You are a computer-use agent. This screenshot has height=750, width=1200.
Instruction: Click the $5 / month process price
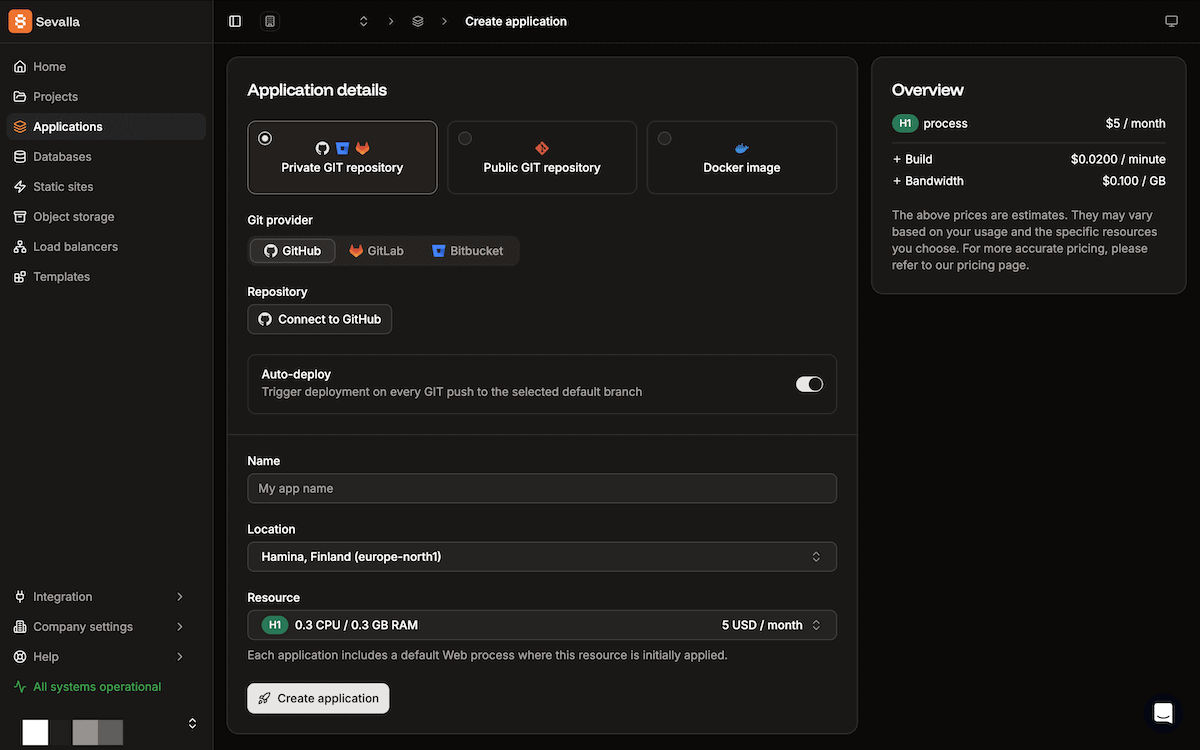[x=1135, y=123]
